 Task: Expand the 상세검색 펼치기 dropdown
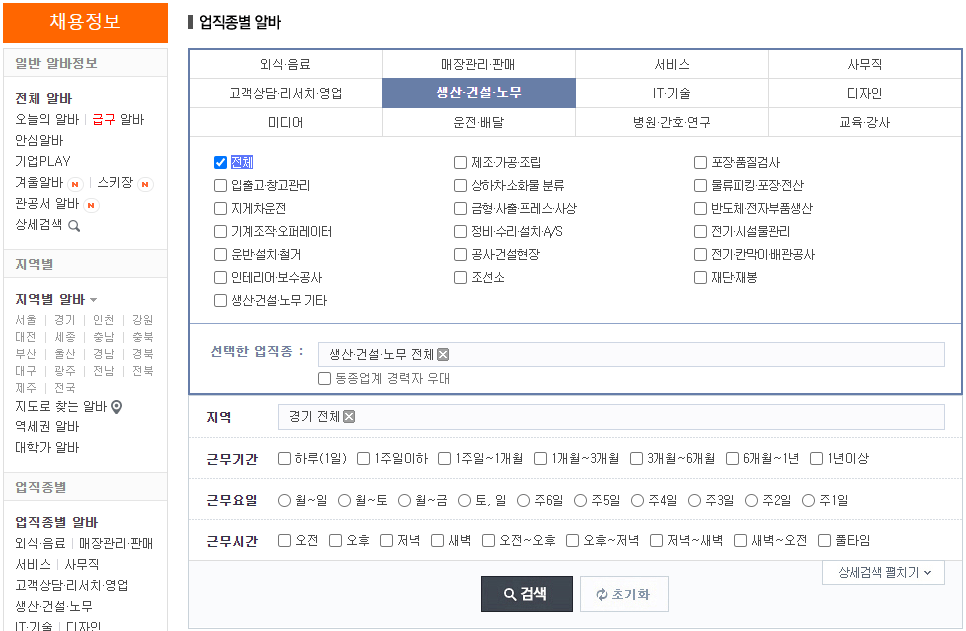(x=883, y=572)
